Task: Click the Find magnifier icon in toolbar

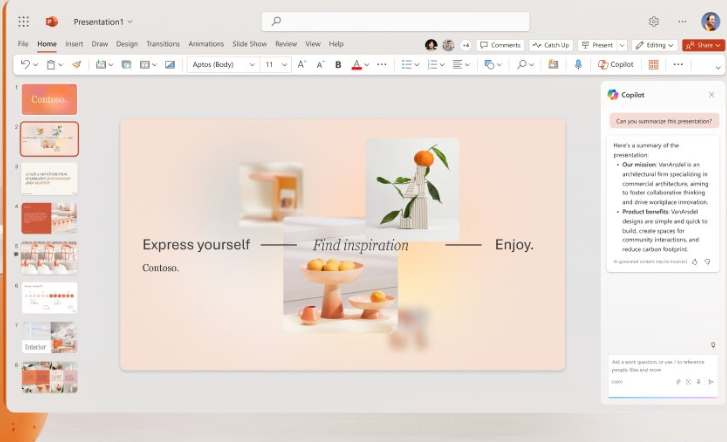Action: pyautogui.click(x=522, y=64)
